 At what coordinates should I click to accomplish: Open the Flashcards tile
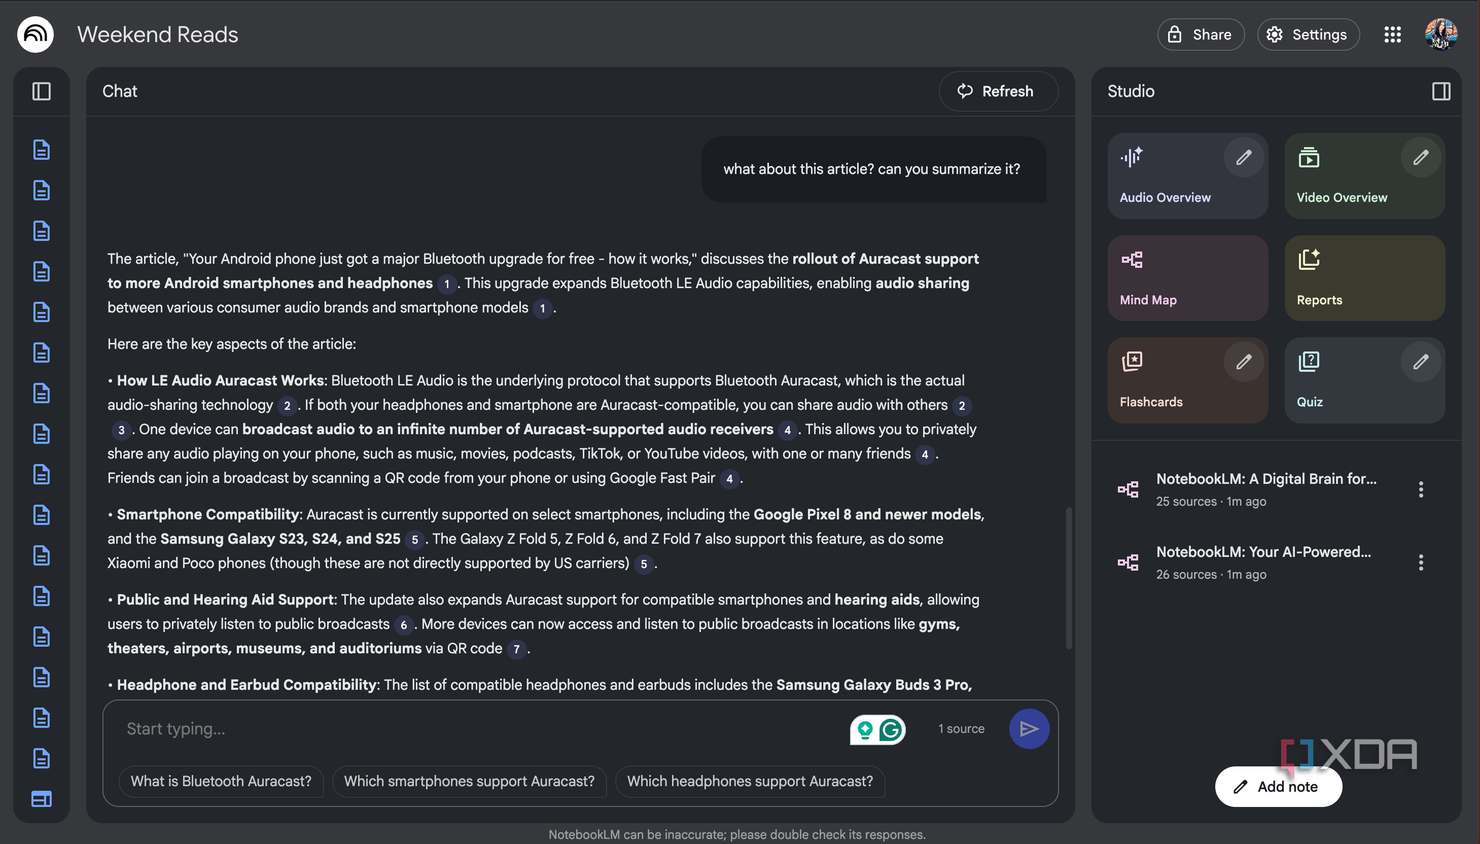(x=1188, y=380)
